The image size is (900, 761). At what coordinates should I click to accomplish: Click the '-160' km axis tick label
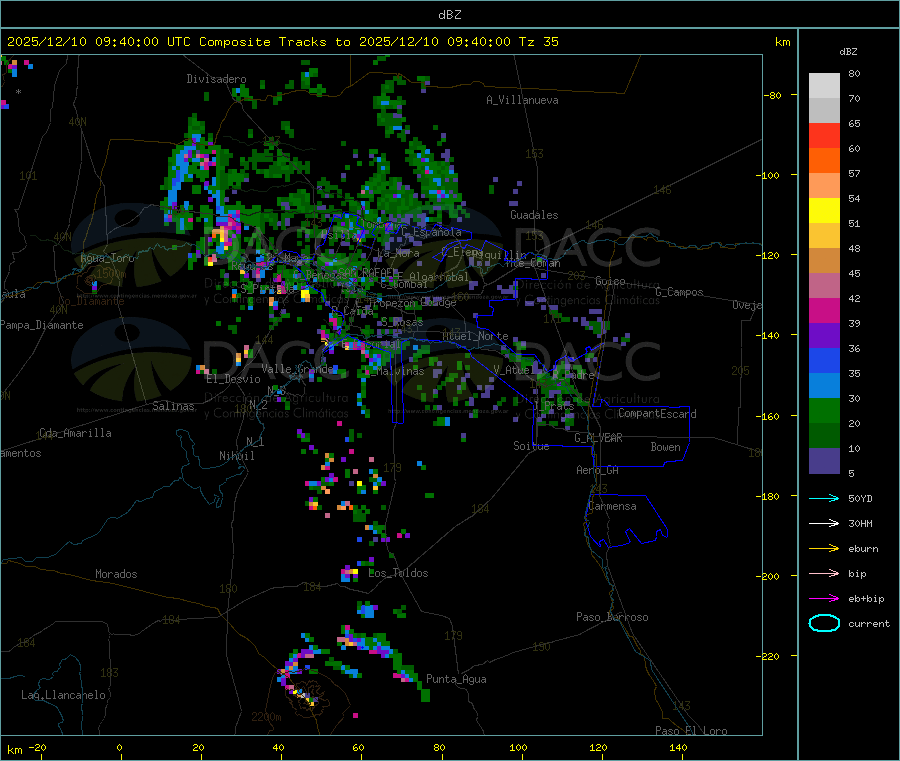(x=770, y=416)
